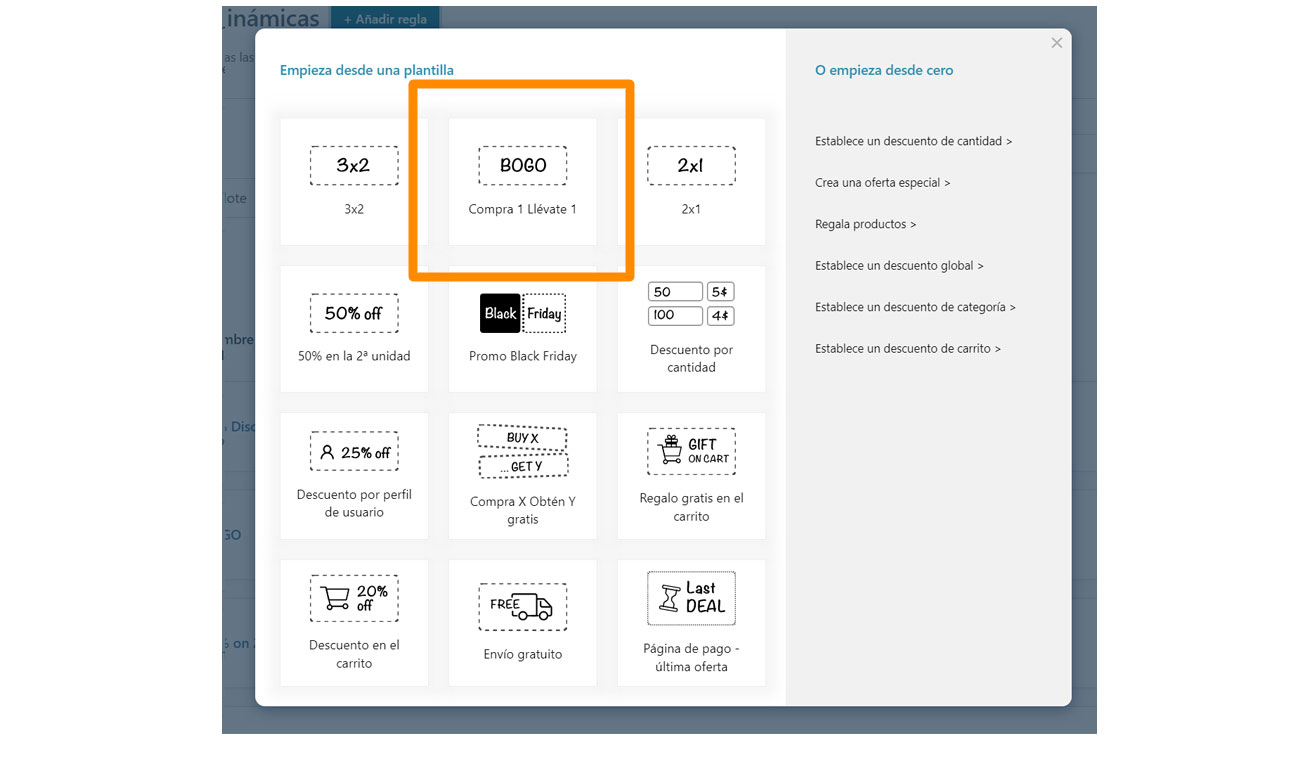Pick the Buy X Get Y template
Viewport: 1300px width, 768px height.
(x=522, y=452)
